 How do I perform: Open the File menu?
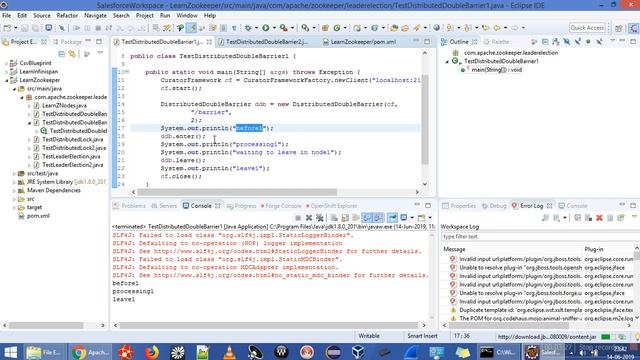[7, 16]
